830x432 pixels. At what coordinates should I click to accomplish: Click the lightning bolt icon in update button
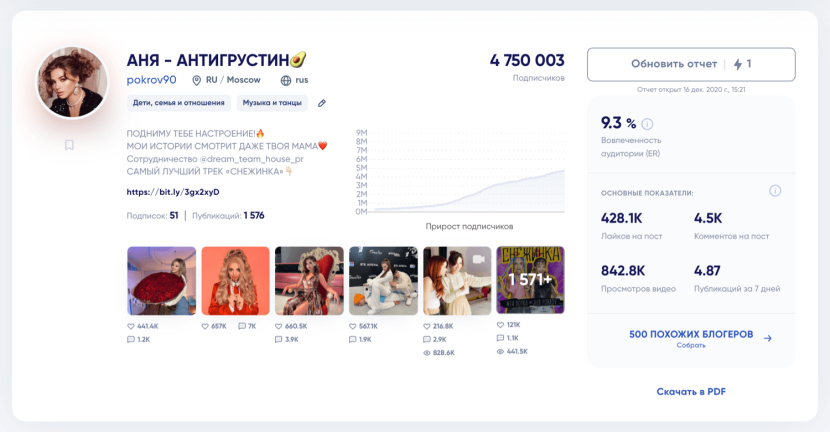tap(738, 64)
